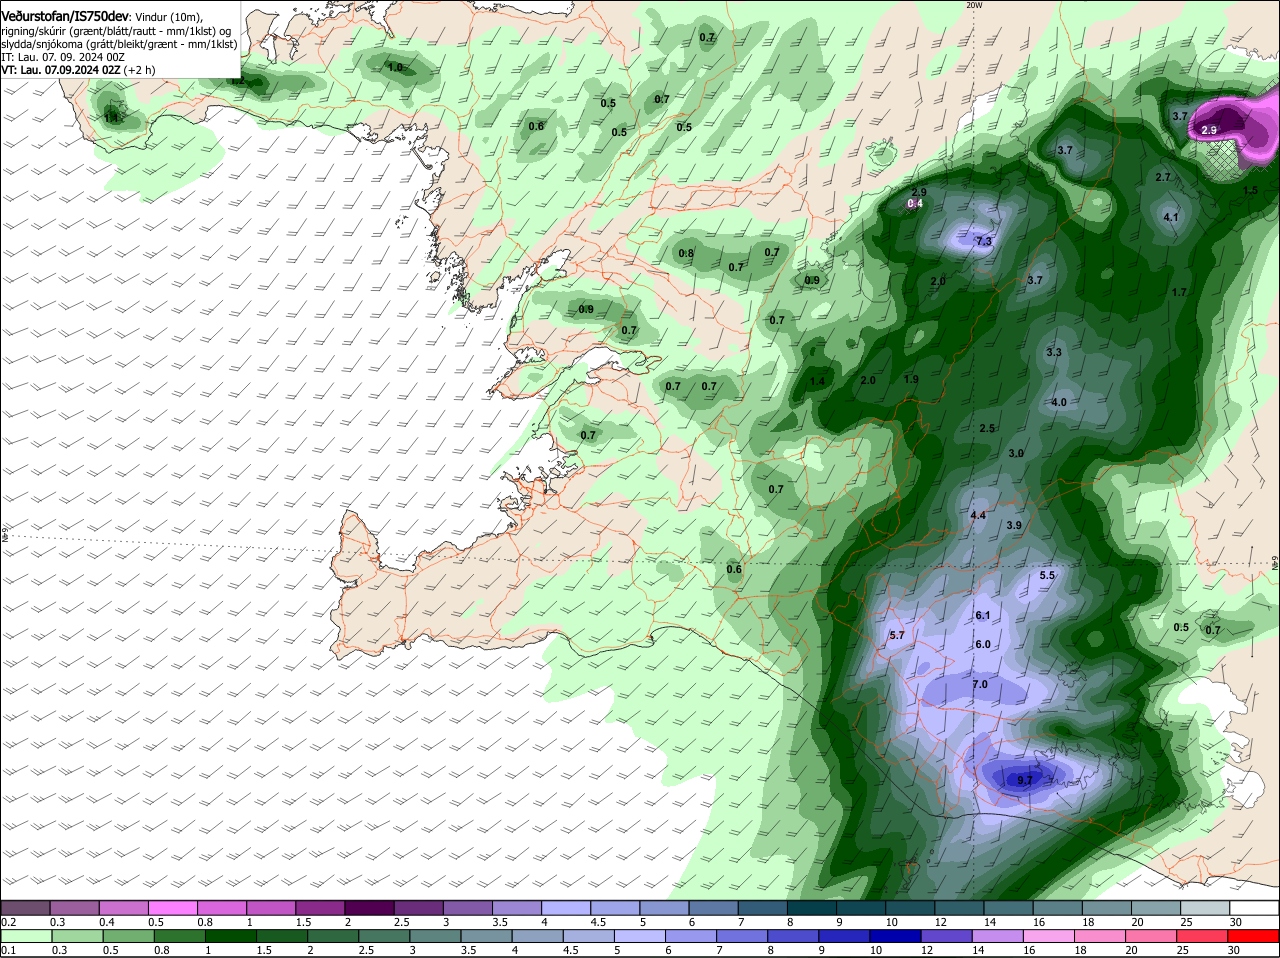The image size is (1280, 958).
Task: Click the 1.0 value on the map
Action: click(395, 68)
